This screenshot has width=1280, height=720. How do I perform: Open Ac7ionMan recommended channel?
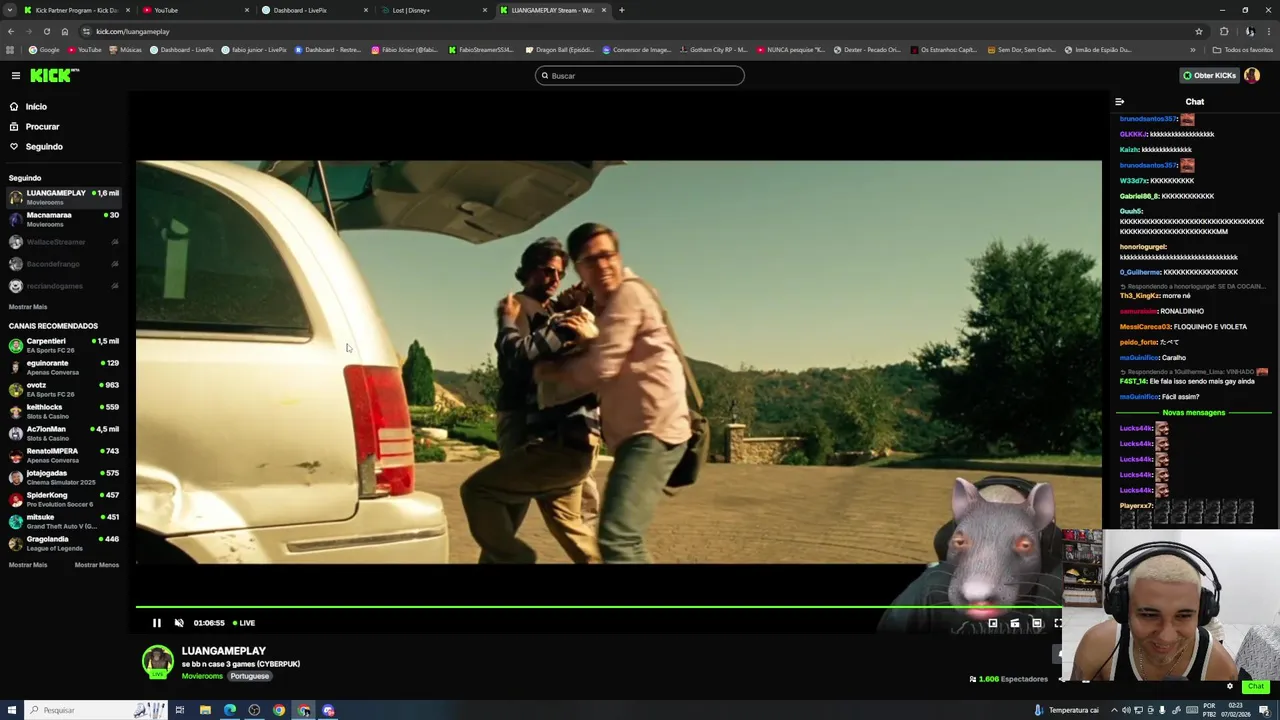click(x=64, y=433)
